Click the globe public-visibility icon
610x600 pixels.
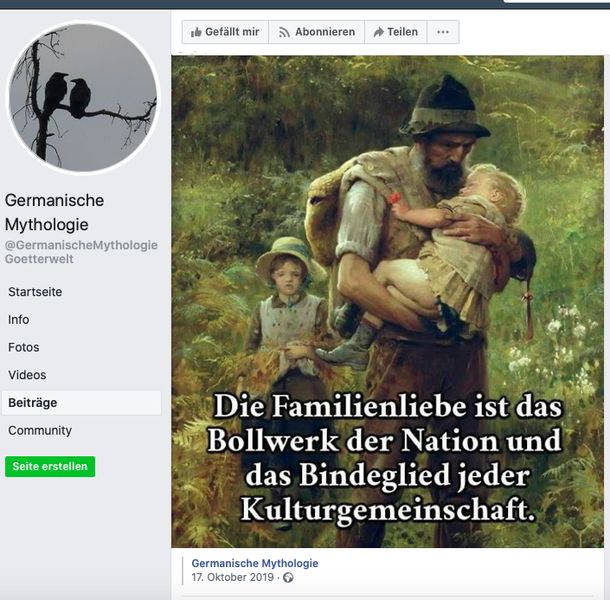pos(288,577)
